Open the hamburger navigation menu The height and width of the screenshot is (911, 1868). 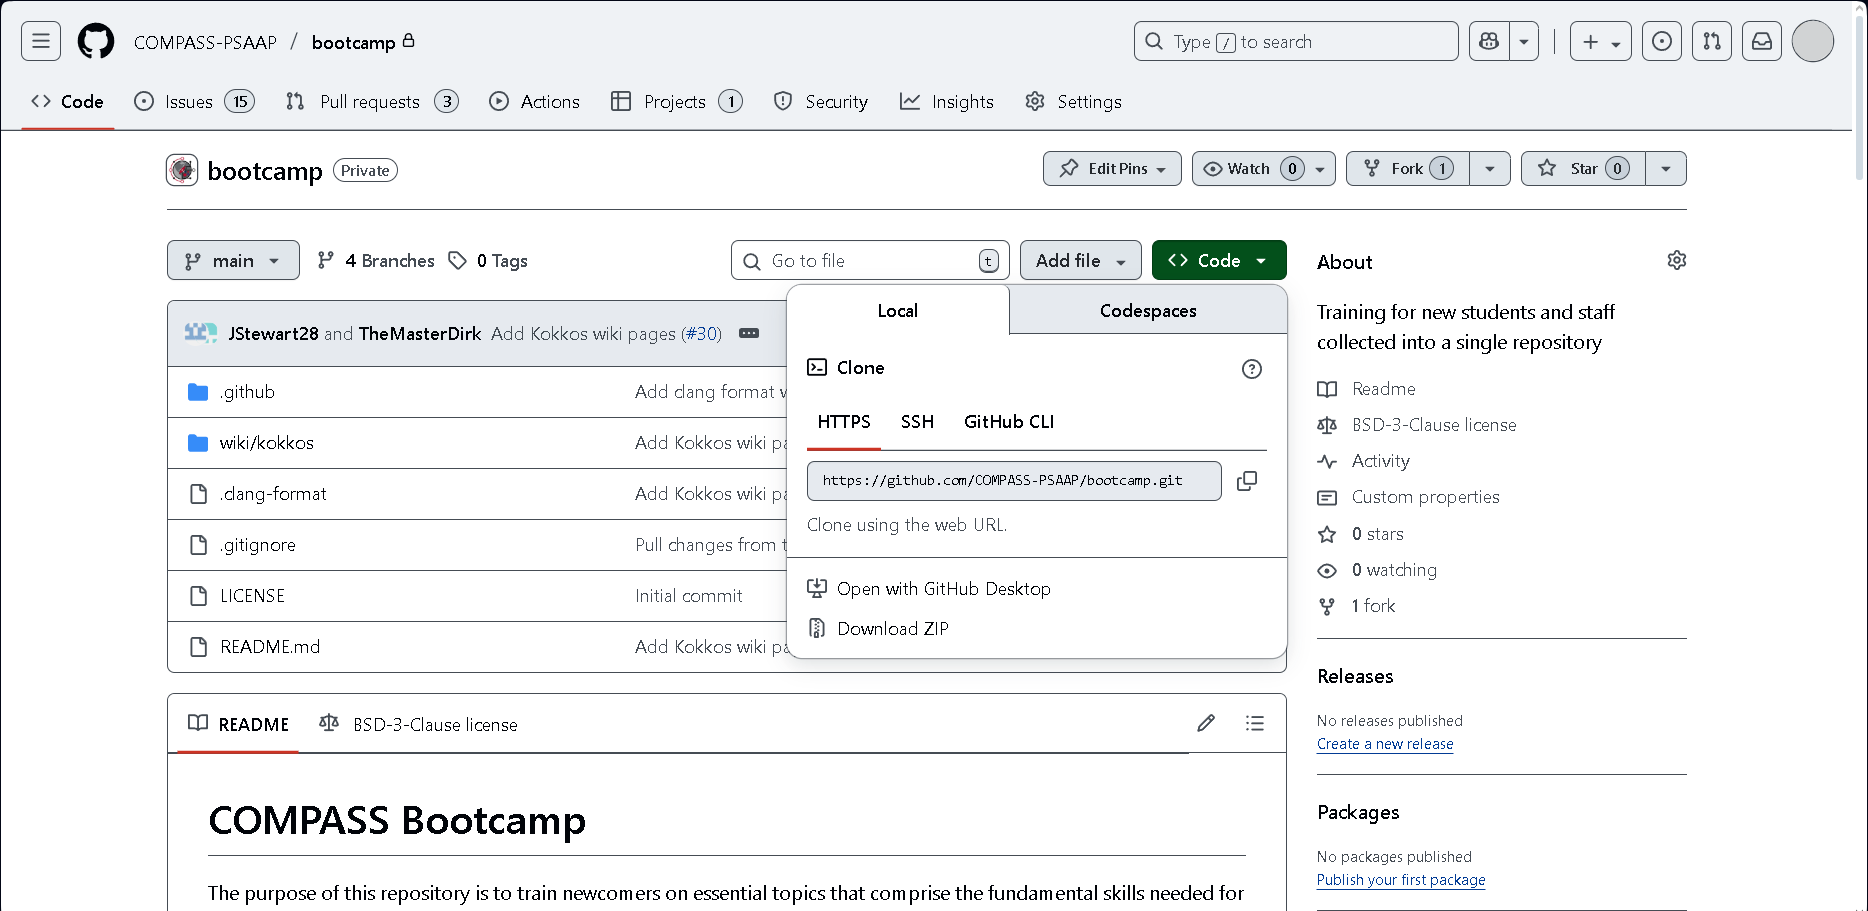coord(41,41)
